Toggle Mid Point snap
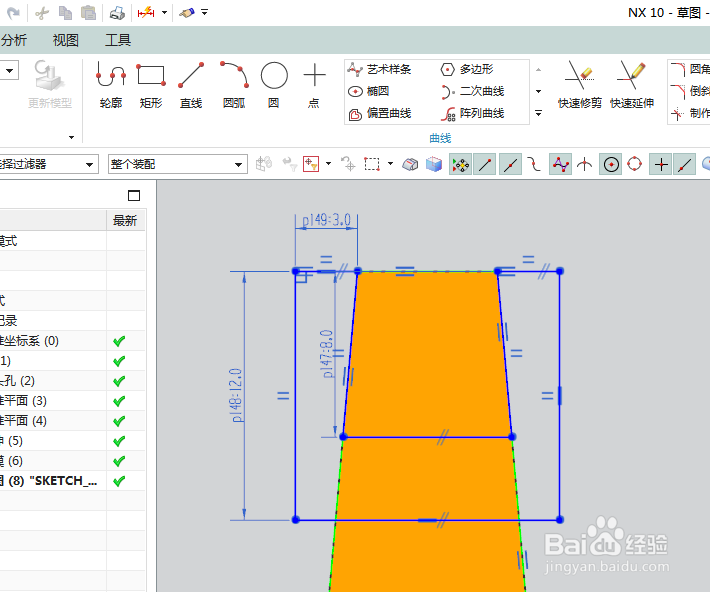The width and height of the screenshot is (710, 592). 510,164
